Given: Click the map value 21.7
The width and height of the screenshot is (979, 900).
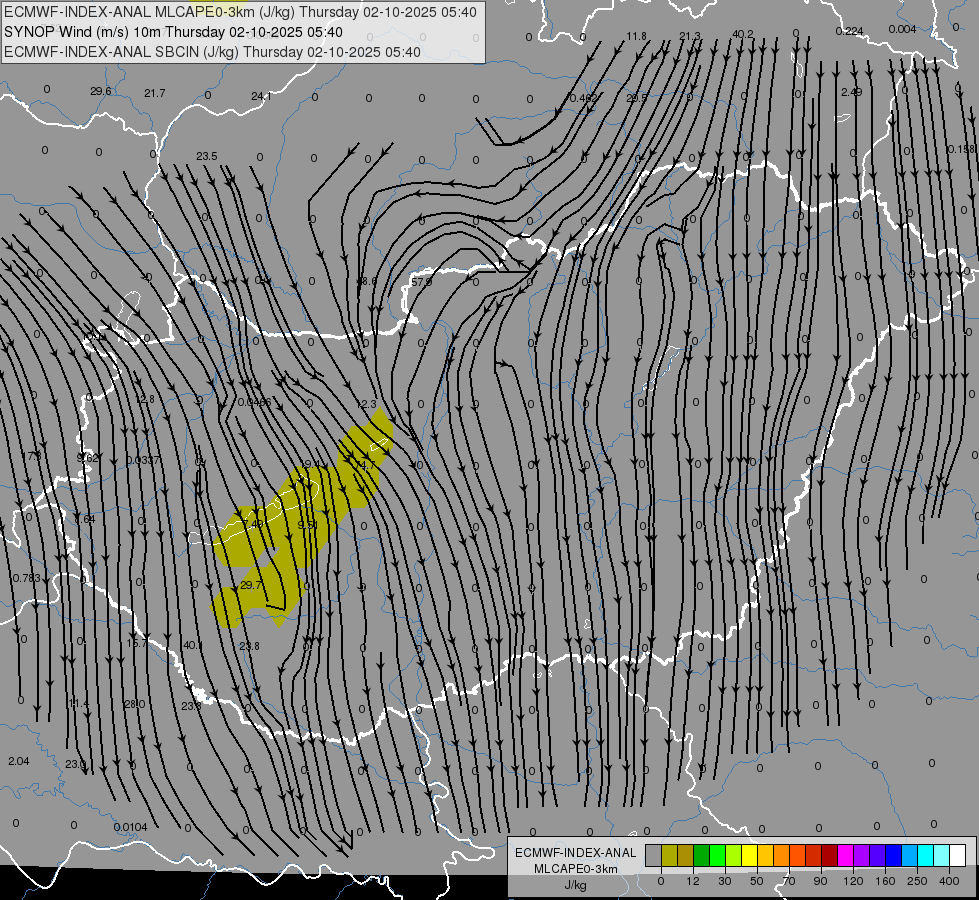Looking at the screenshot, I should pyautogui.click(x=154, y=93).
